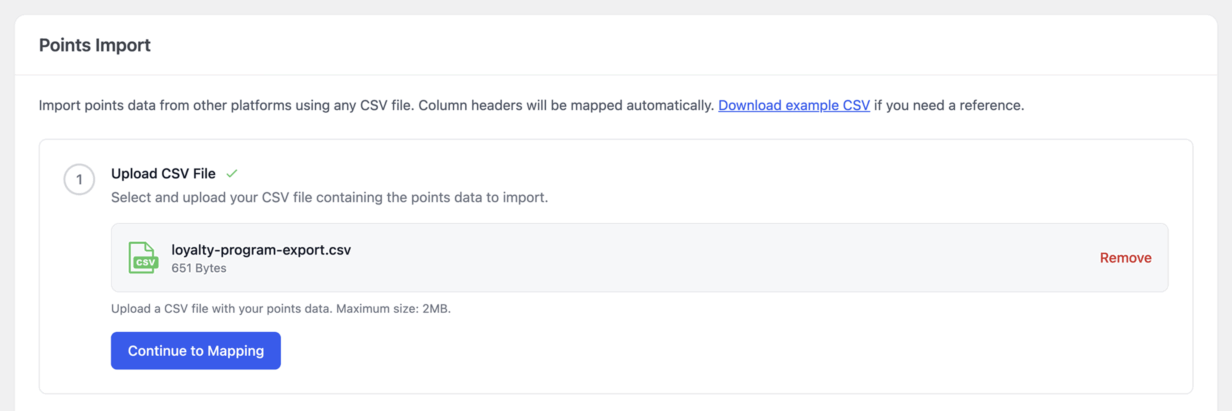Click the green checkmark beside Upload CSV File
The height and width of the screenshot is (411, 1232).
click(x=232, y=173)
